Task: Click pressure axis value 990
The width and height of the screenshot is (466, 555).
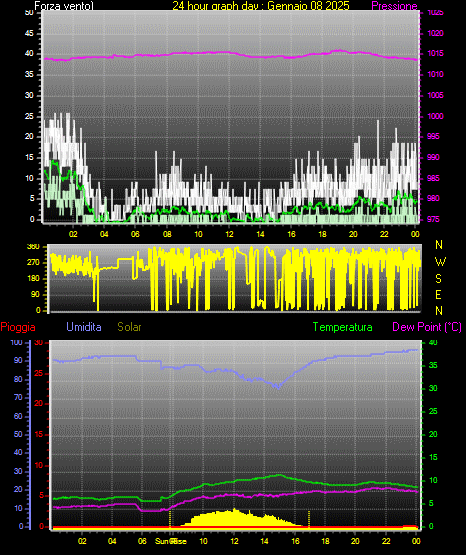Action: (x=433, y=157)
